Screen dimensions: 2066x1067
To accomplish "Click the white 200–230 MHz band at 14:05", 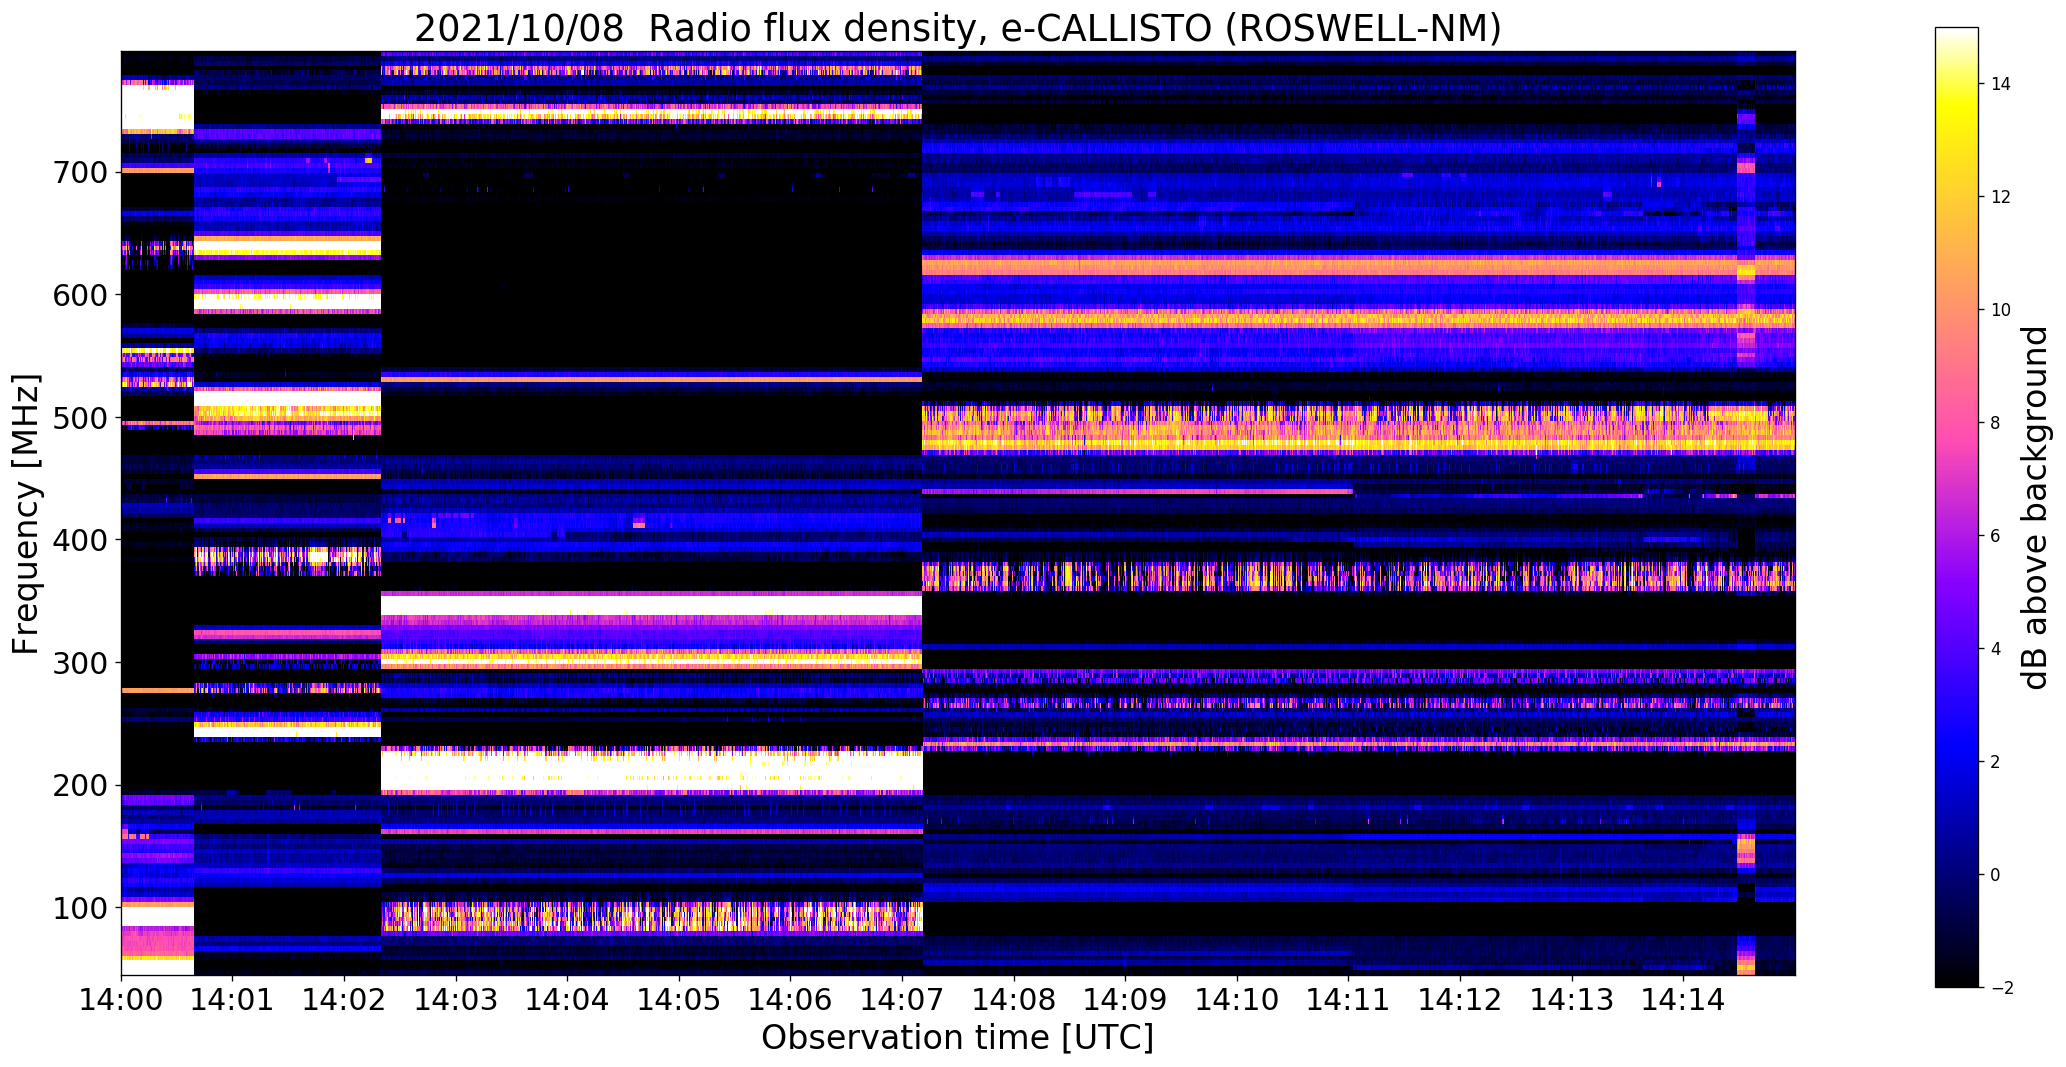I will [679, 771].
